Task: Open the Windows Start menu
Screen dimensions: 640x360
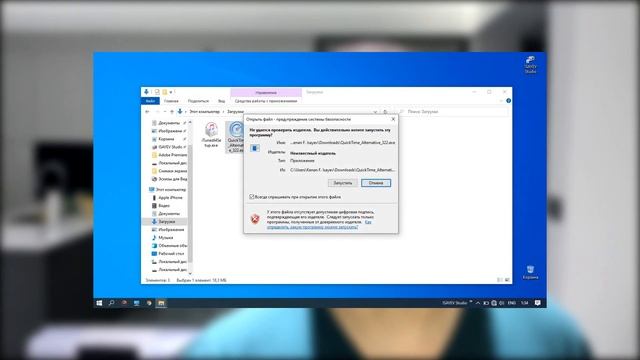Action: tap(99, 303)
